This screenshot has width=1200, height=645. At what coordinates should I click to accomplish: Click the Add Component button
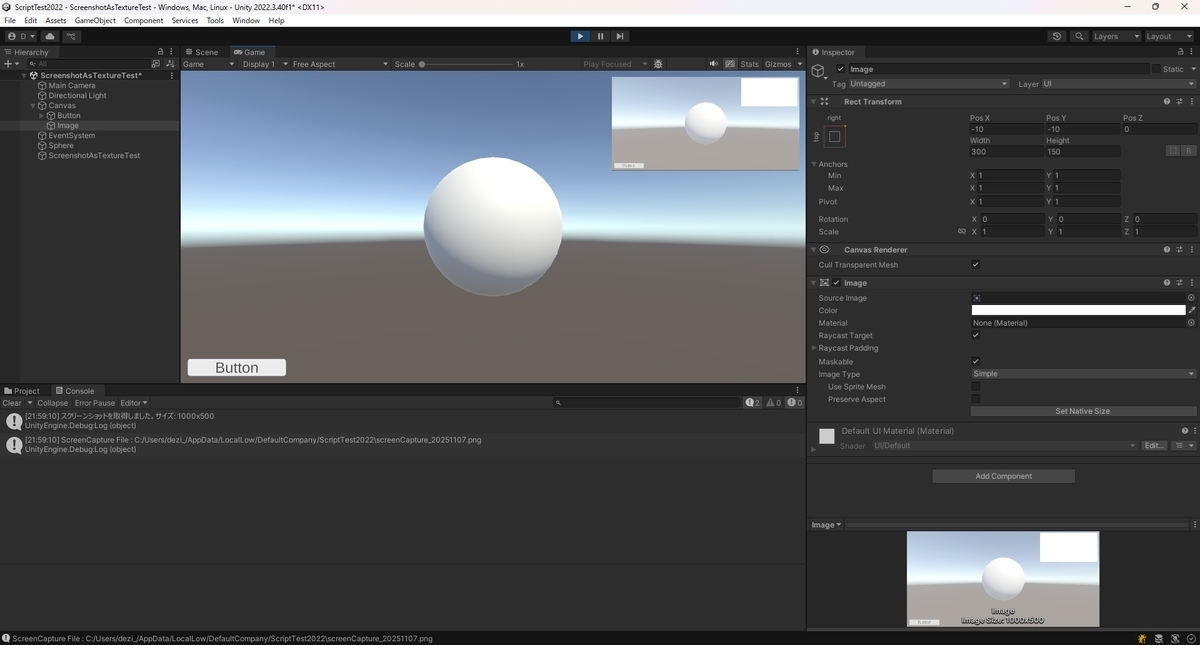(1003, 476)
